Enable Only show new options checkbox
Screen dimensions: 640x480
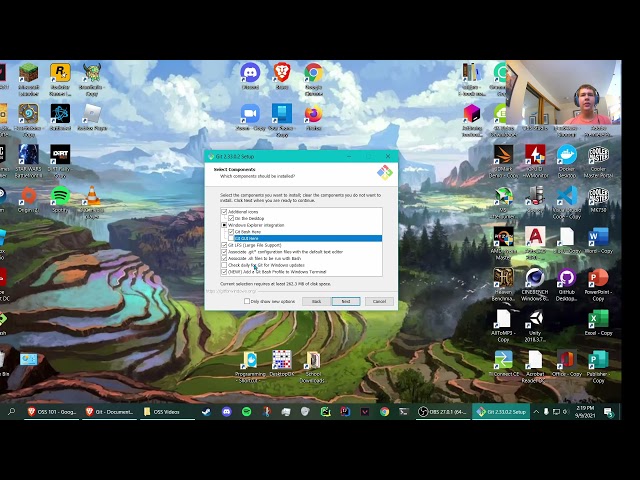pyautogui.click(x=247, y=301)
